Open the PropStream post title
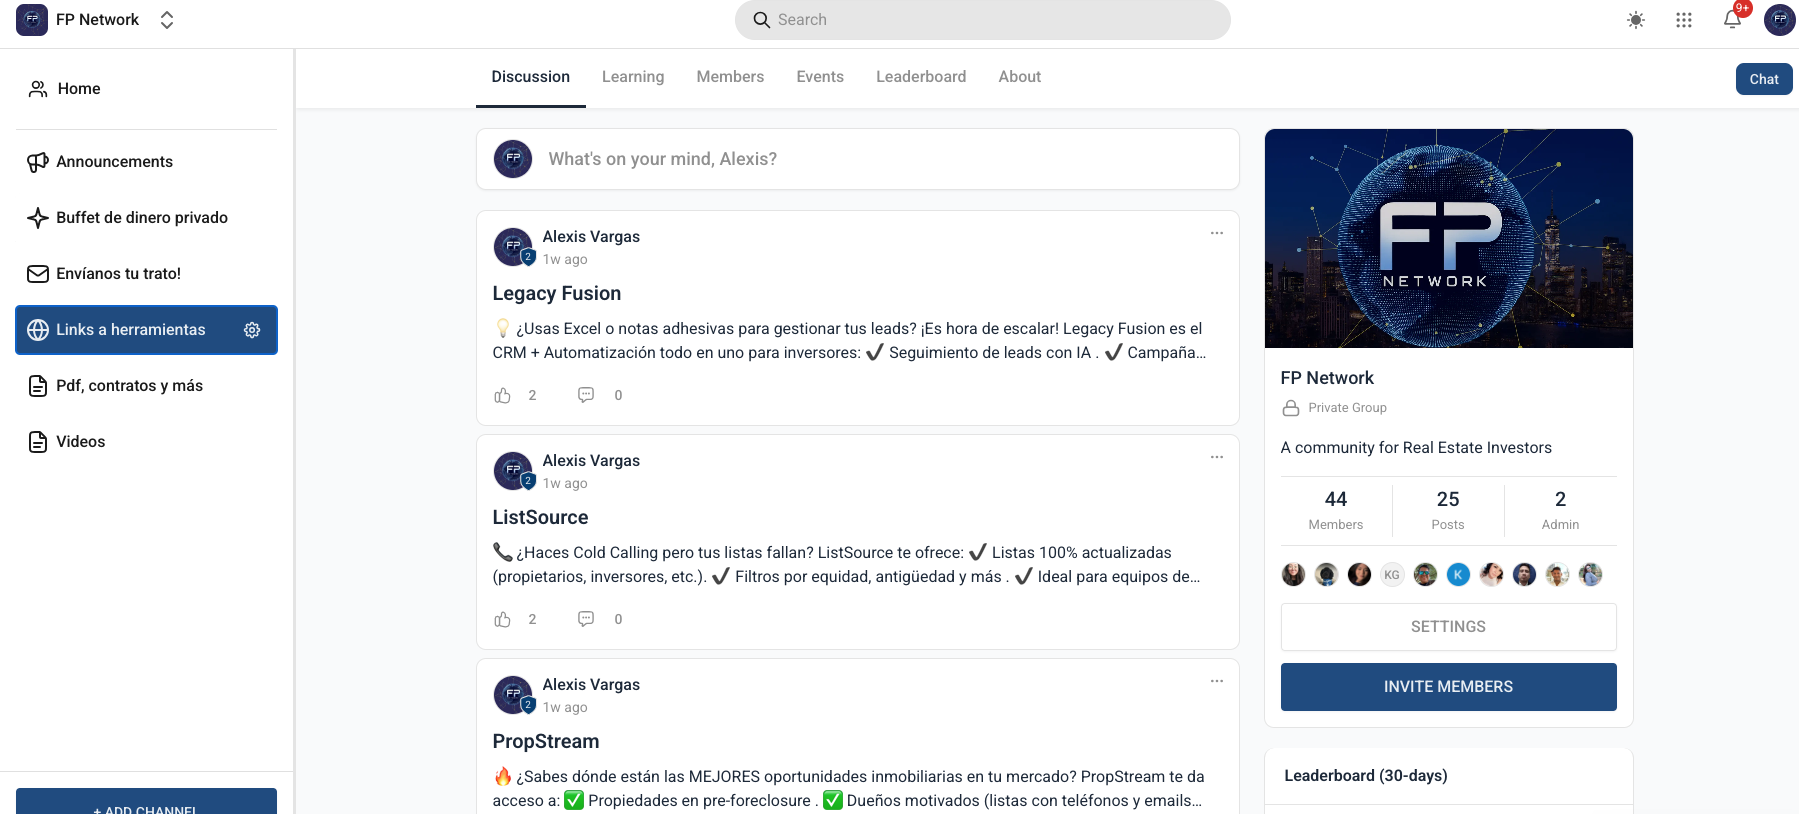 tap(546, 741)
